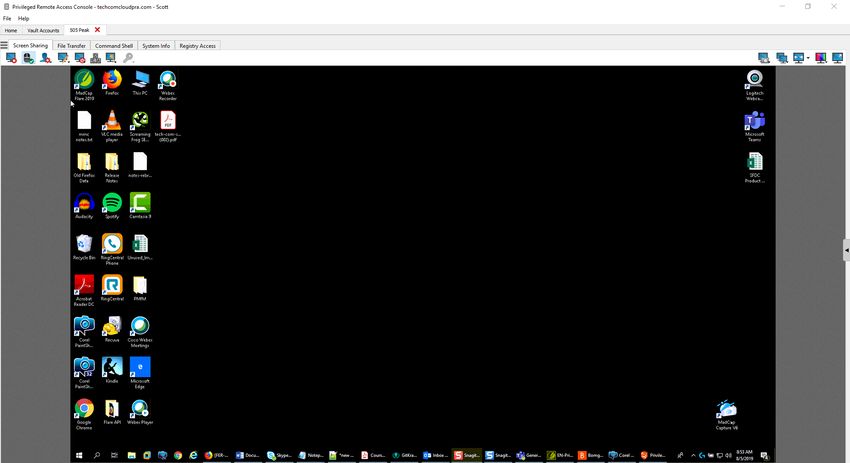Select the Spotify desktop icon
The width and height of the screenshot is (850, 463).
click(x=112, y=205)
